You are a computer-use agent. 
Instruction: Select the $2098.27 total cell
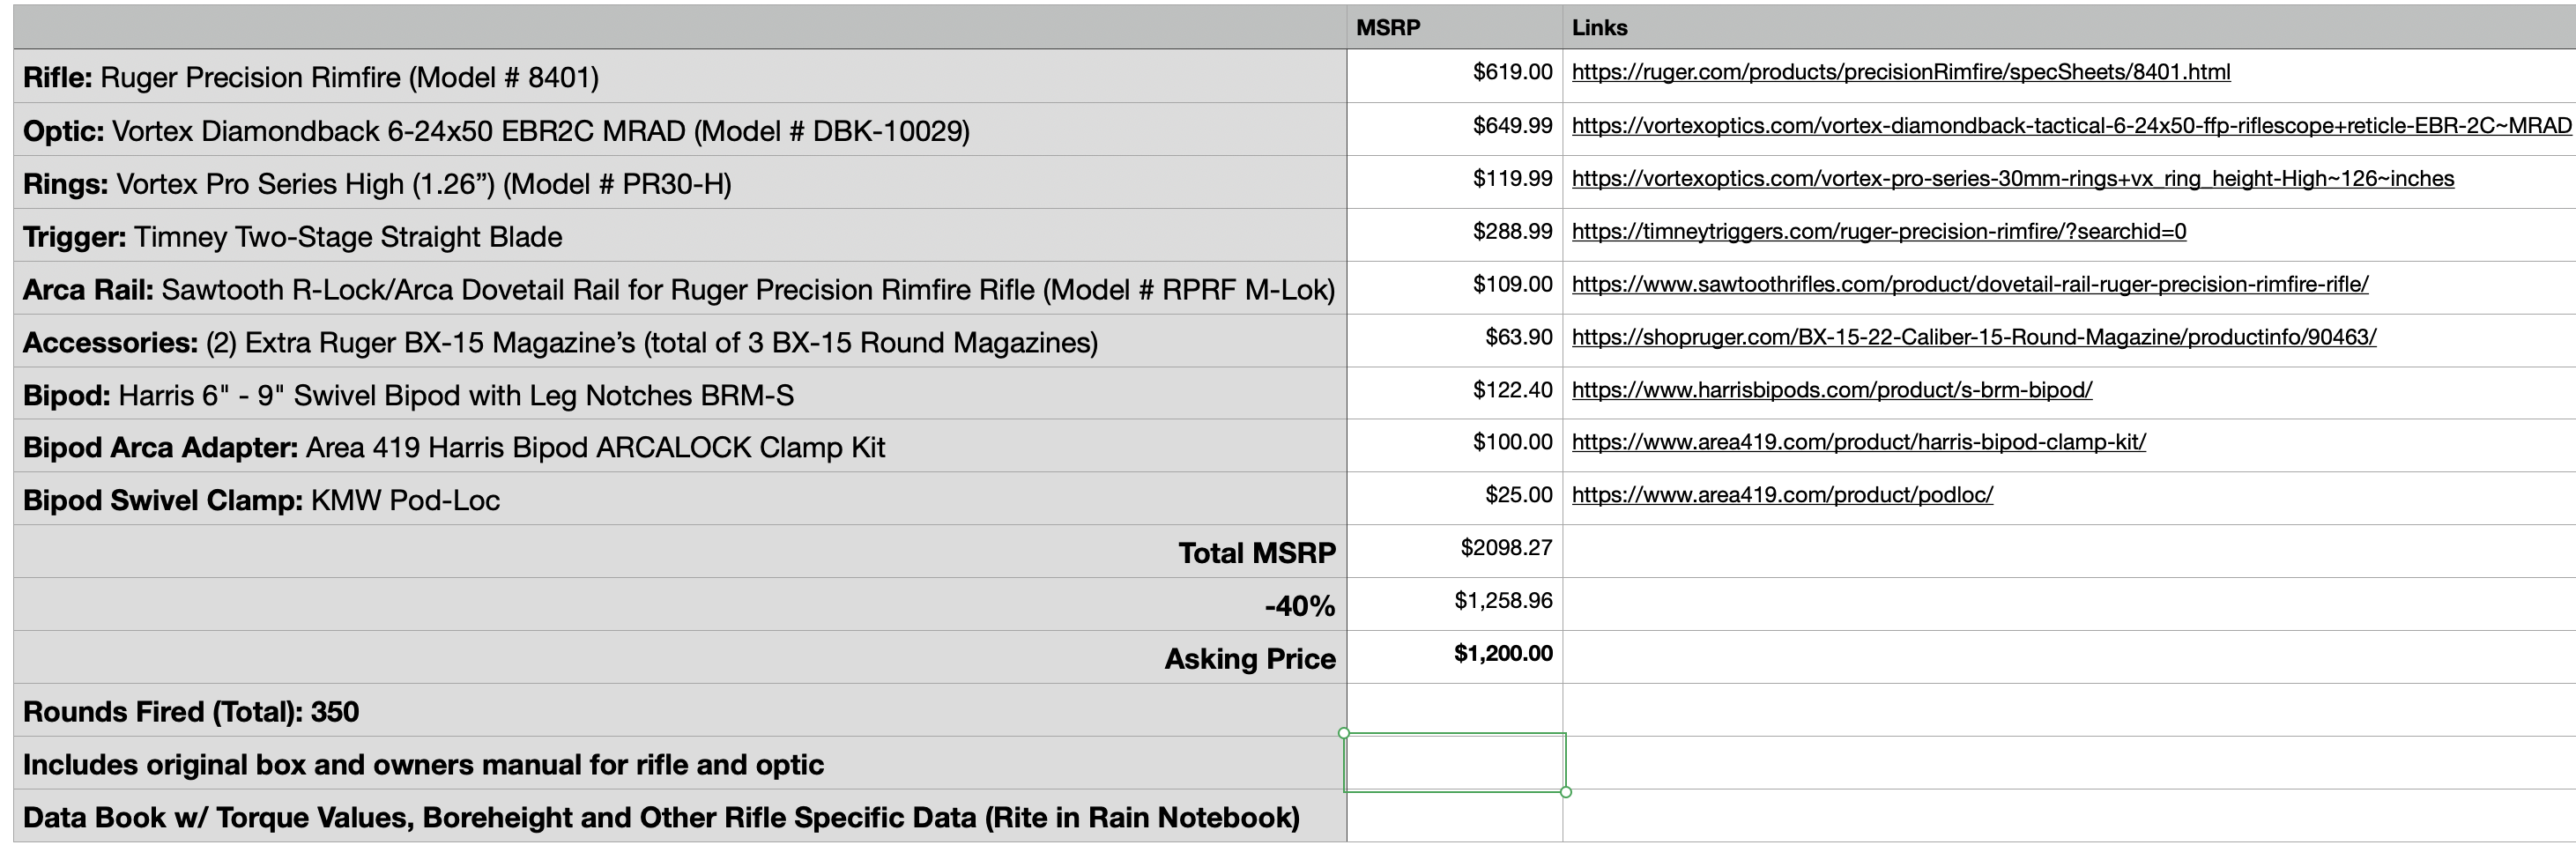pos(1455,551)
